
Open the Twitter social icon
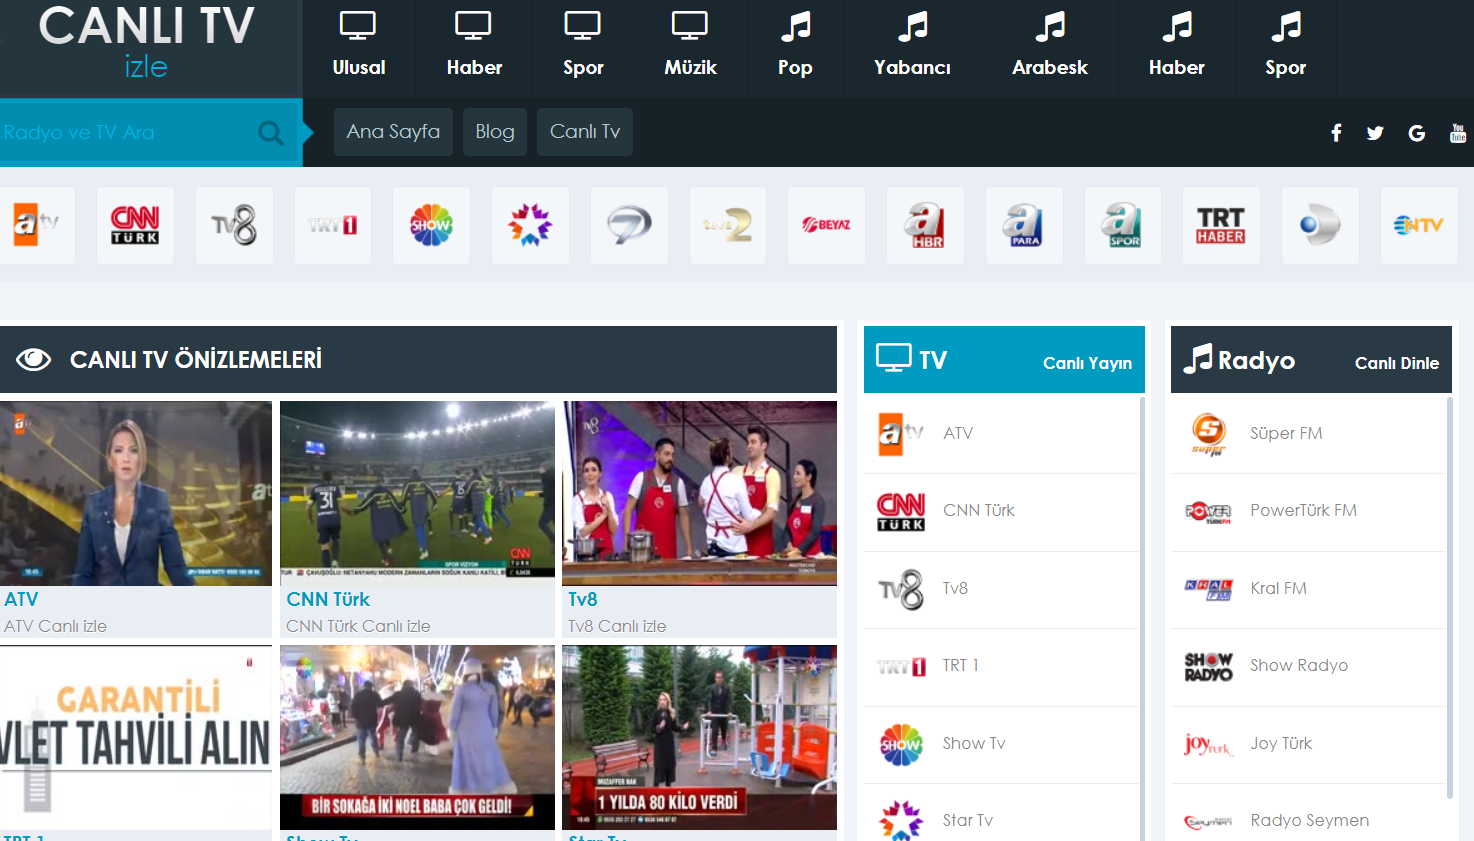1375,131
